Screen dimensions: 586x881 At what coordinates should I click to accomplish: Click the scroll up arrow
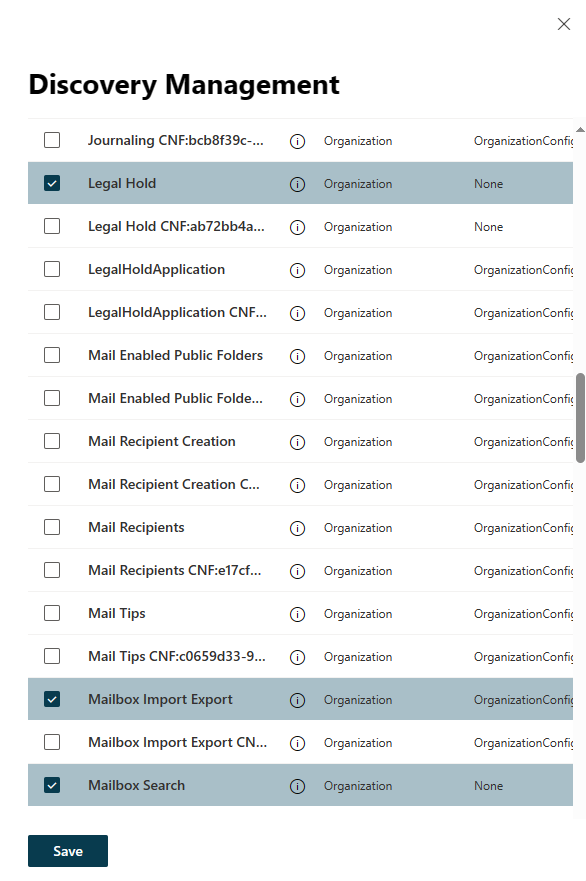tap(580, 130)
